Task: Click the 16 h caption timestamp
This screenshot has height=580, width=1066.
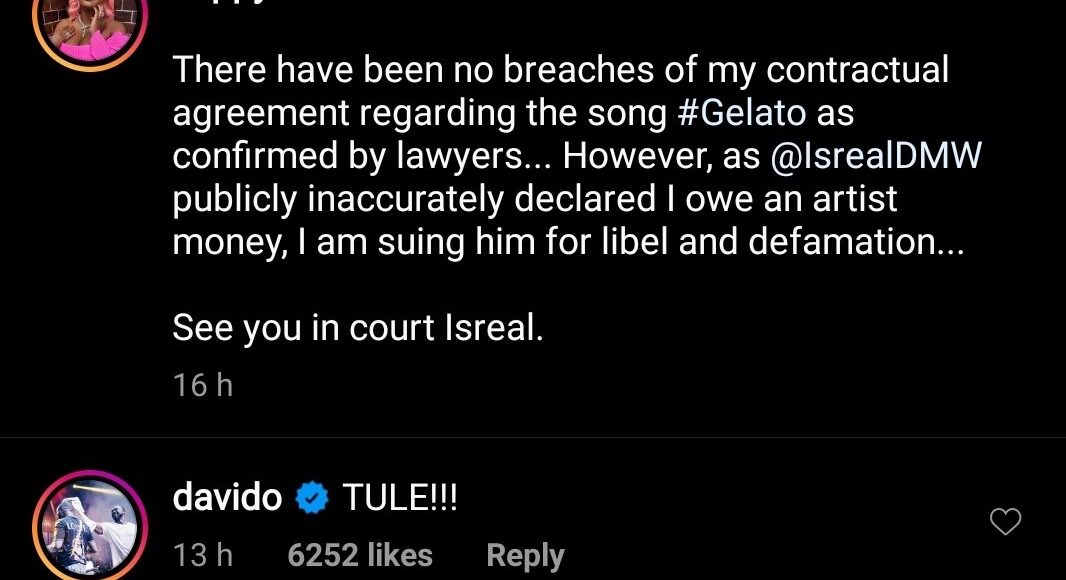Action: (202, 385)
